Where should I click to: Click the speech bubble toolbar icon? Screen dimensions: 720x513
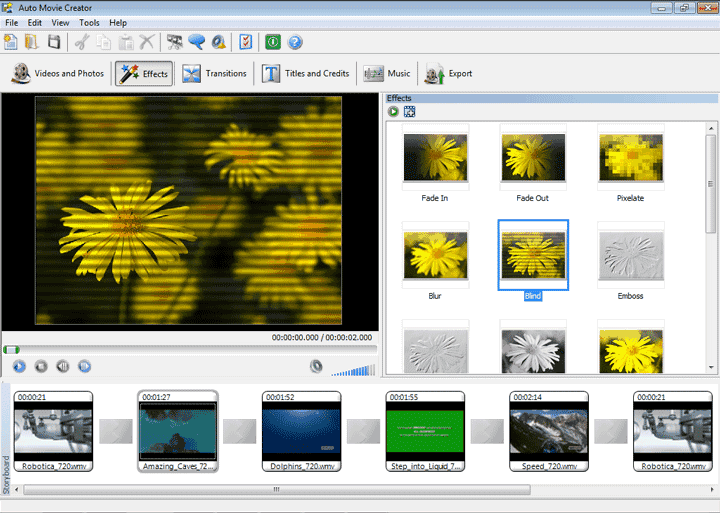point(196,42)
